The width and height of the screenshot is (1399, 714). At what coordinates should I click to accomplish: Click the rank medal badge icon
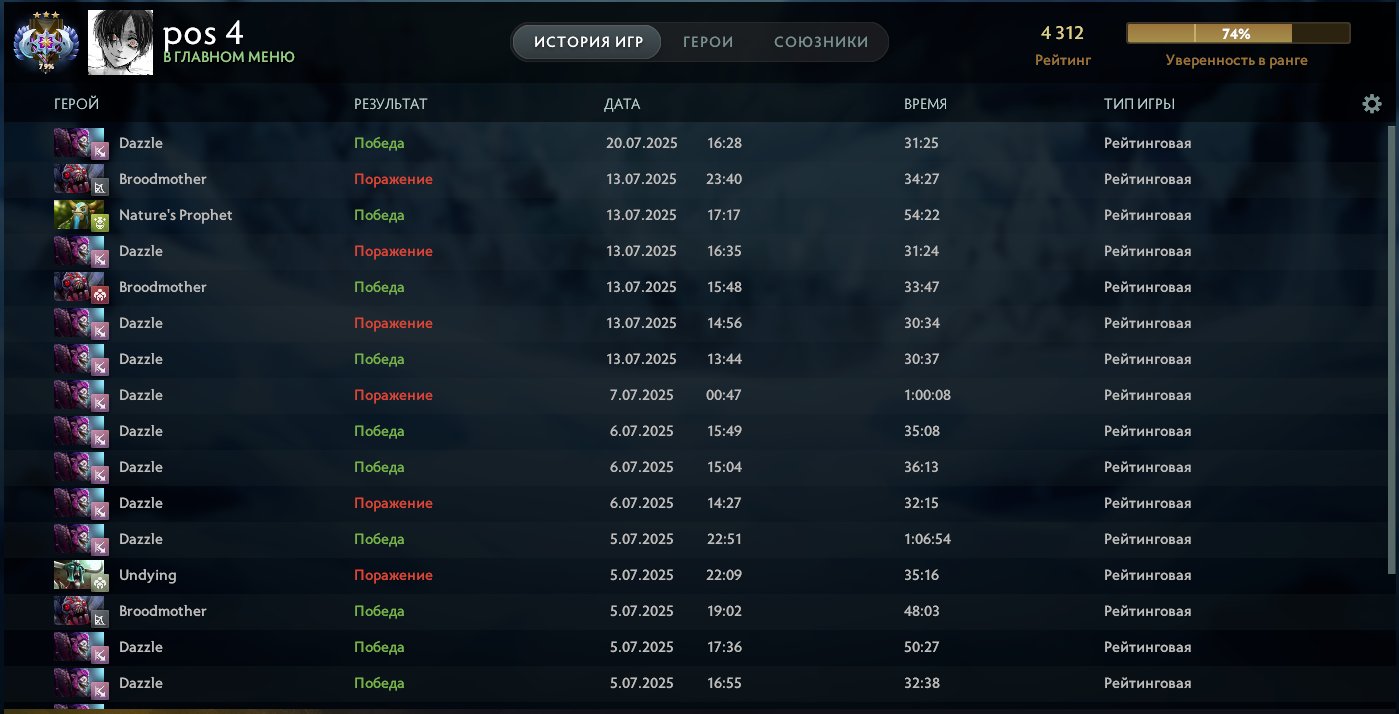point(46,43)
